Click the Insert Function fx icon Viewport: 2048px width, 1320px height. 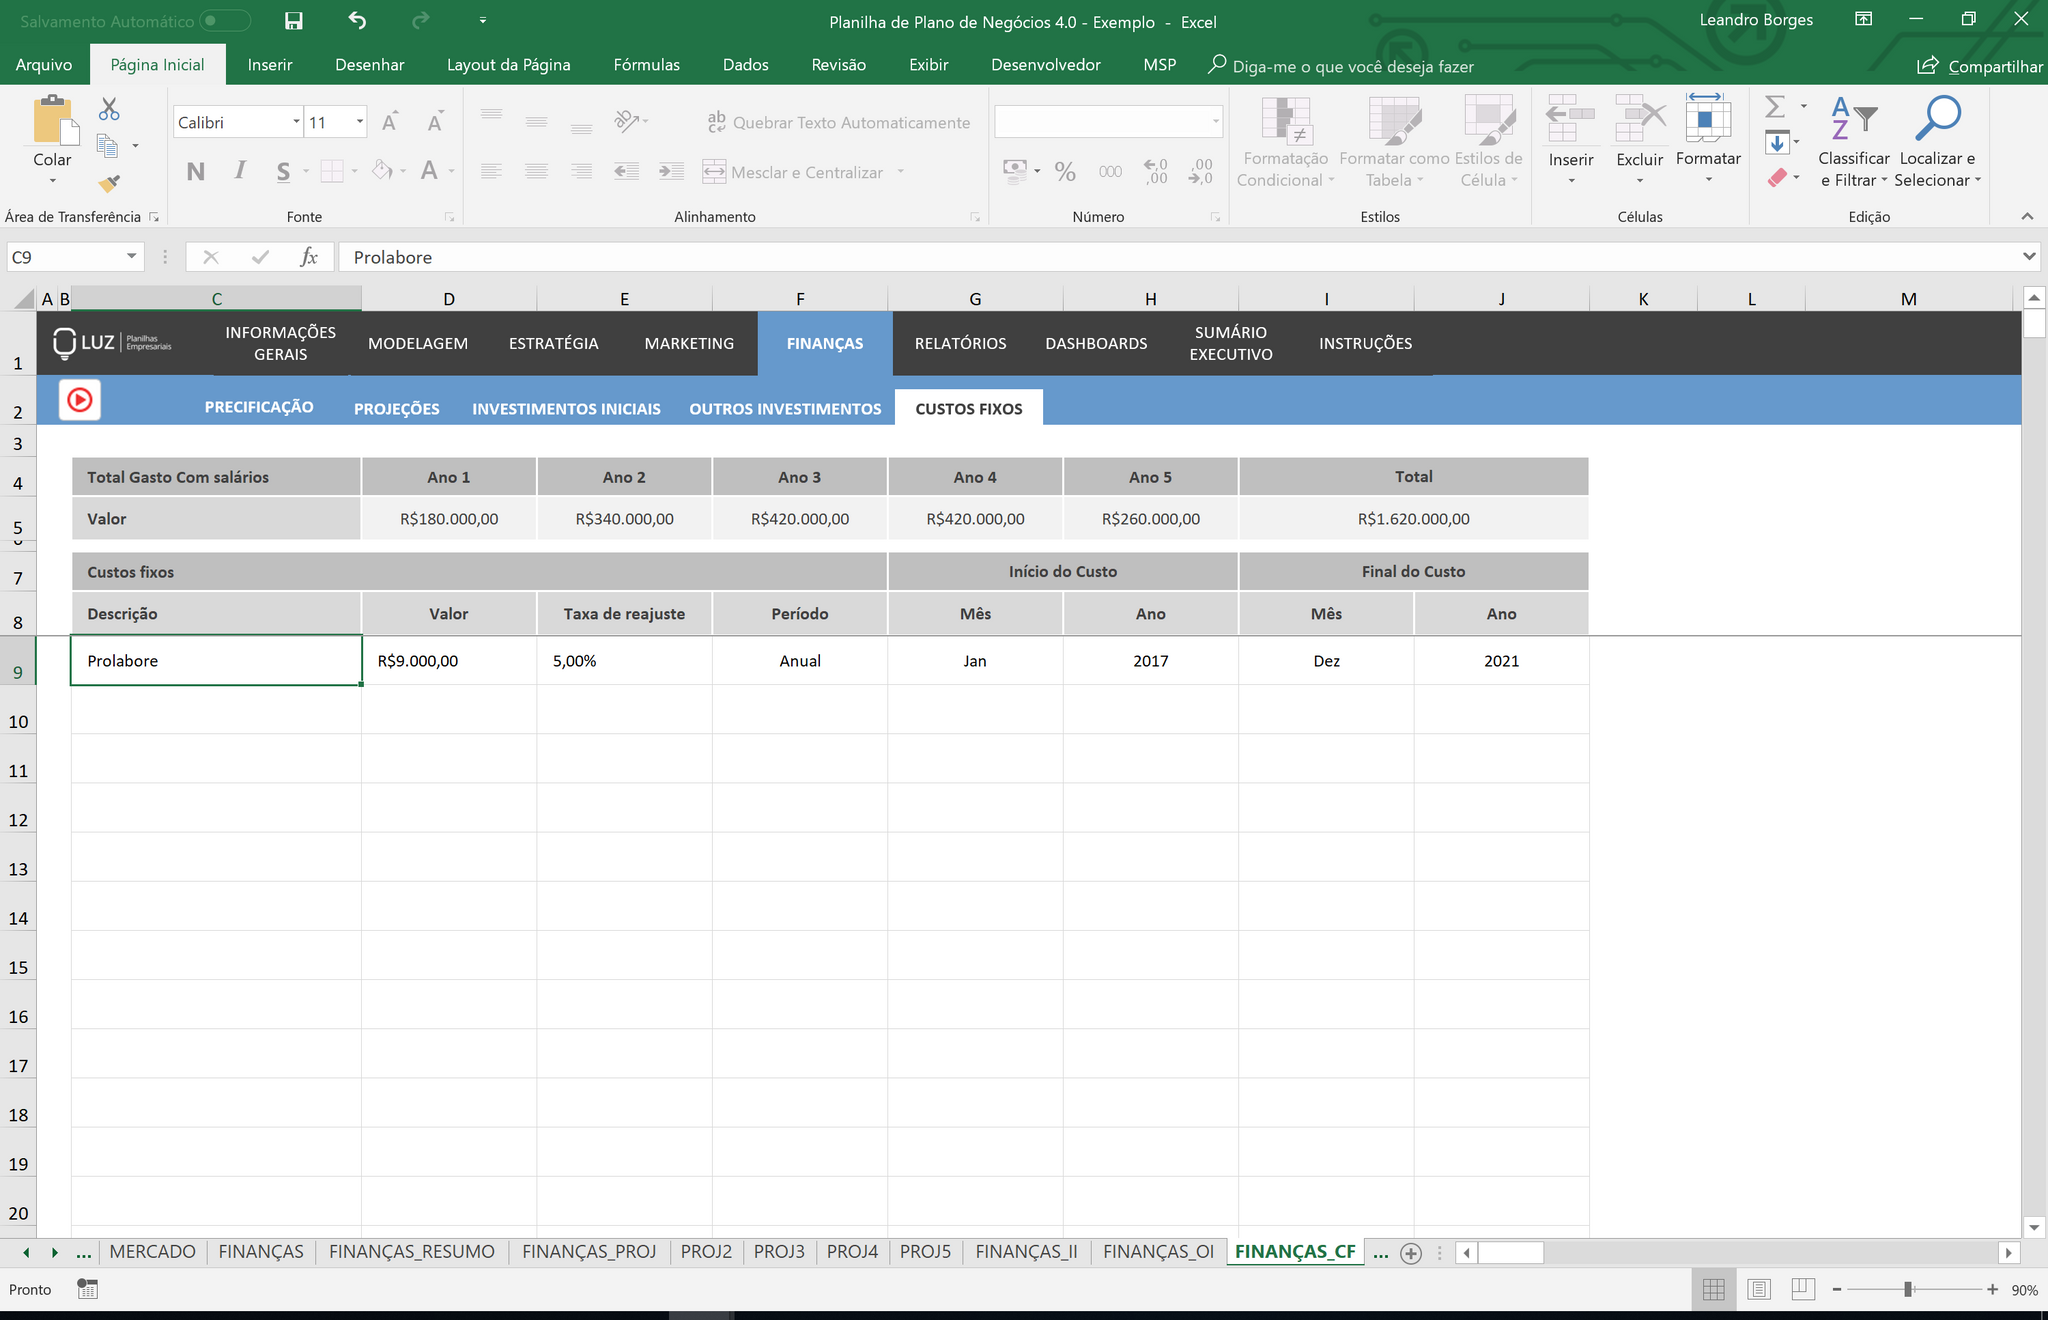click(309, 257)
